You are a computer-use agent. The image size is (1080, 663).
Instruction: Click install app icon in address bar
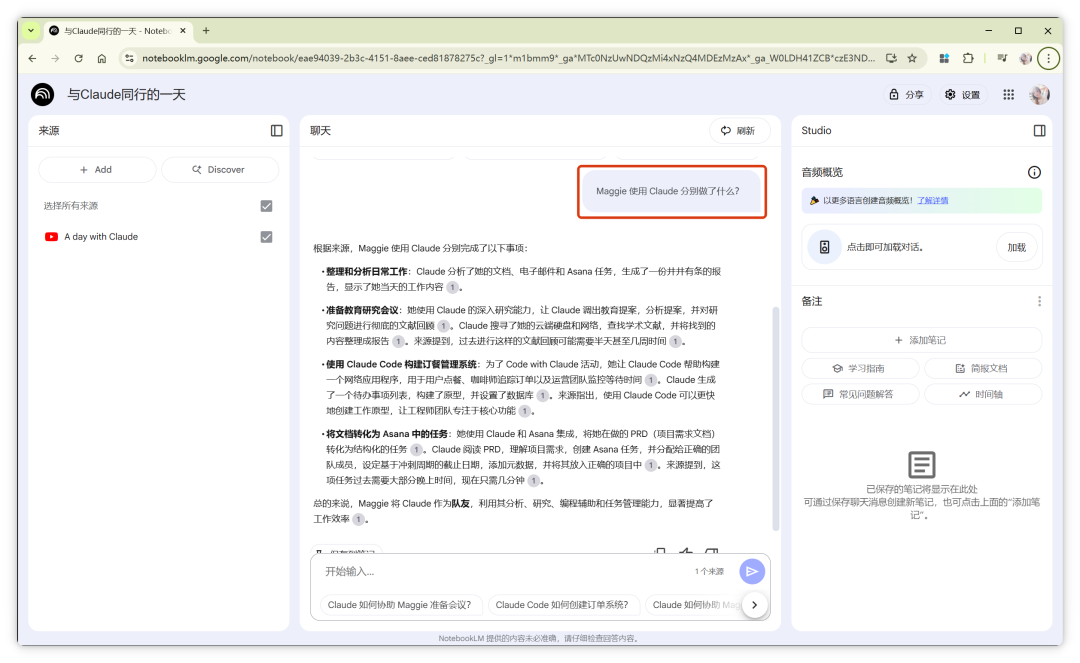tap(891, 59)
